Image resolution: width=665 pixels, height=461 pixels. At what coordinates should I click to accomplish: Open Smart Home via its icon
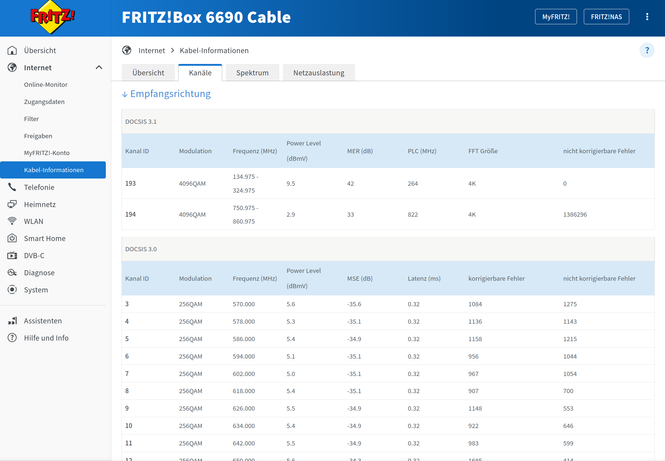pos(12,238)
